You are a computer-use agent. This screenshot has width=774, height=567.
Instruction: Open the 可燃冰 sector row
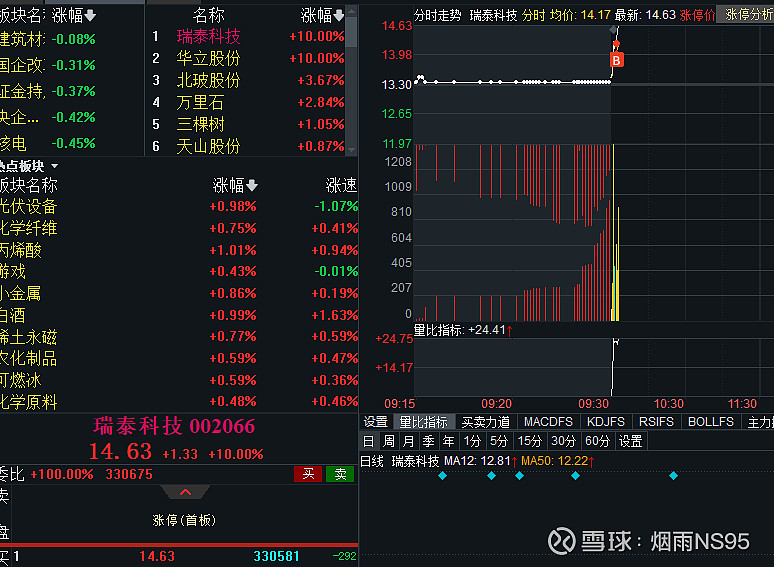pos(179,380)
